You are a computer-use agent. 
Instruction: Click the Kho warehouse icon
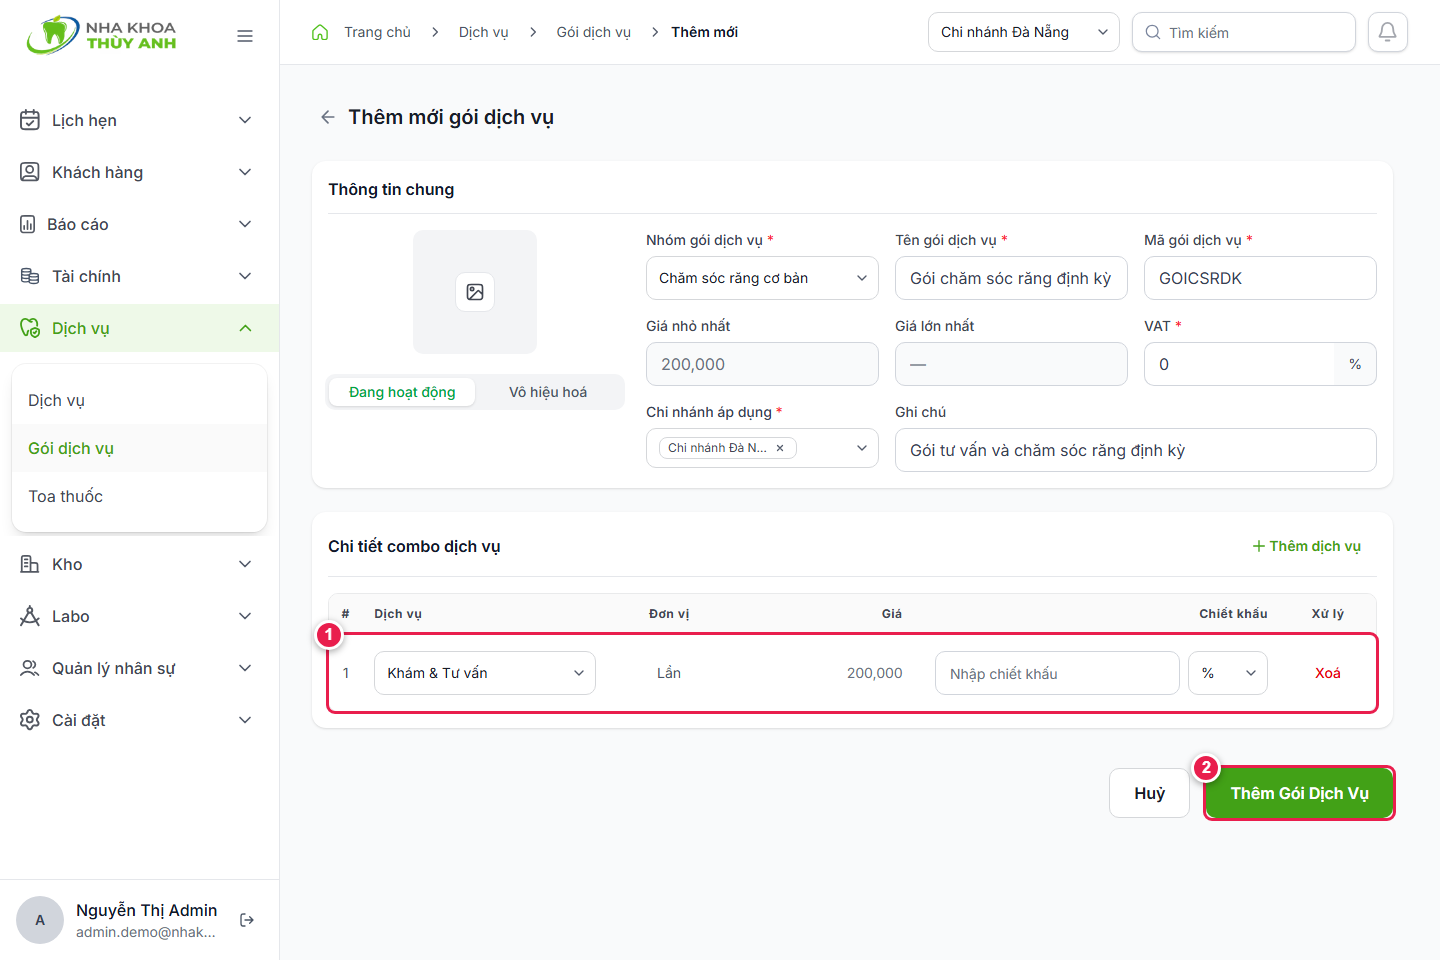30,564
